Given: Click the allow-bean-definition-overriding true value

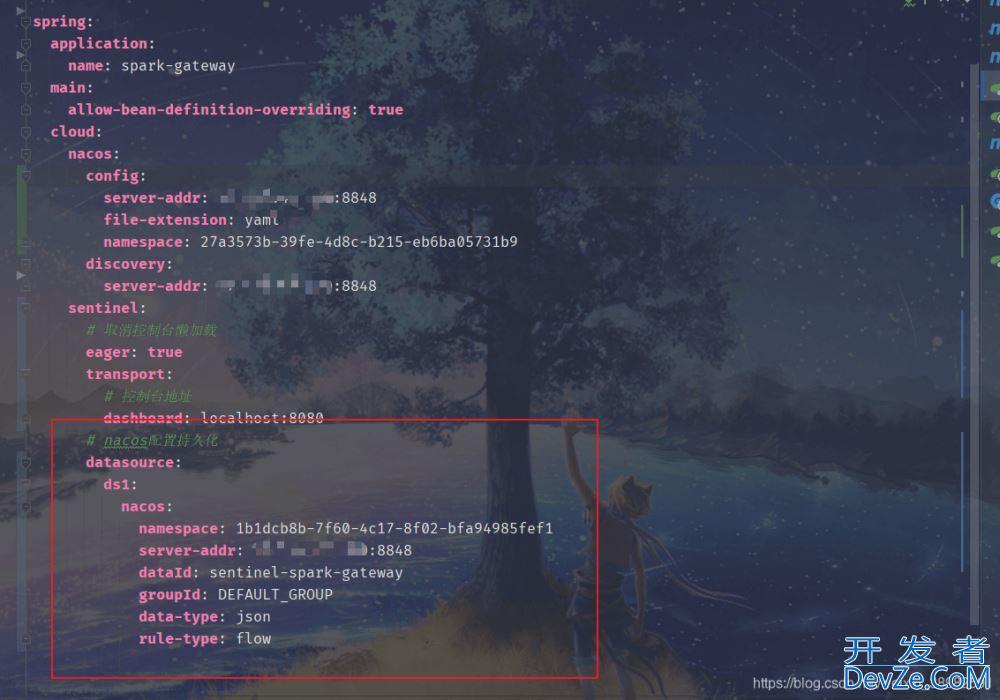Looking at the screenshot, I should click(x=386, y=110).
